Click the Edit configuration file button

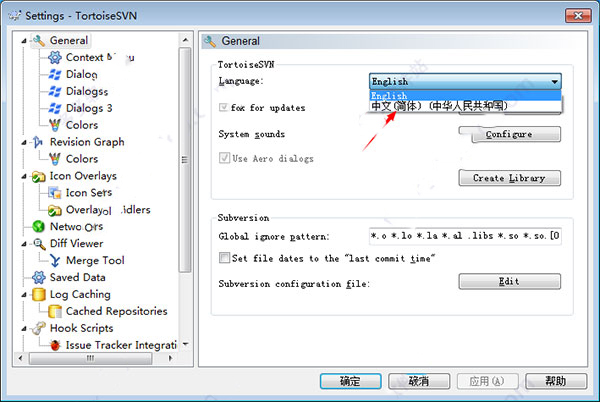510,282
